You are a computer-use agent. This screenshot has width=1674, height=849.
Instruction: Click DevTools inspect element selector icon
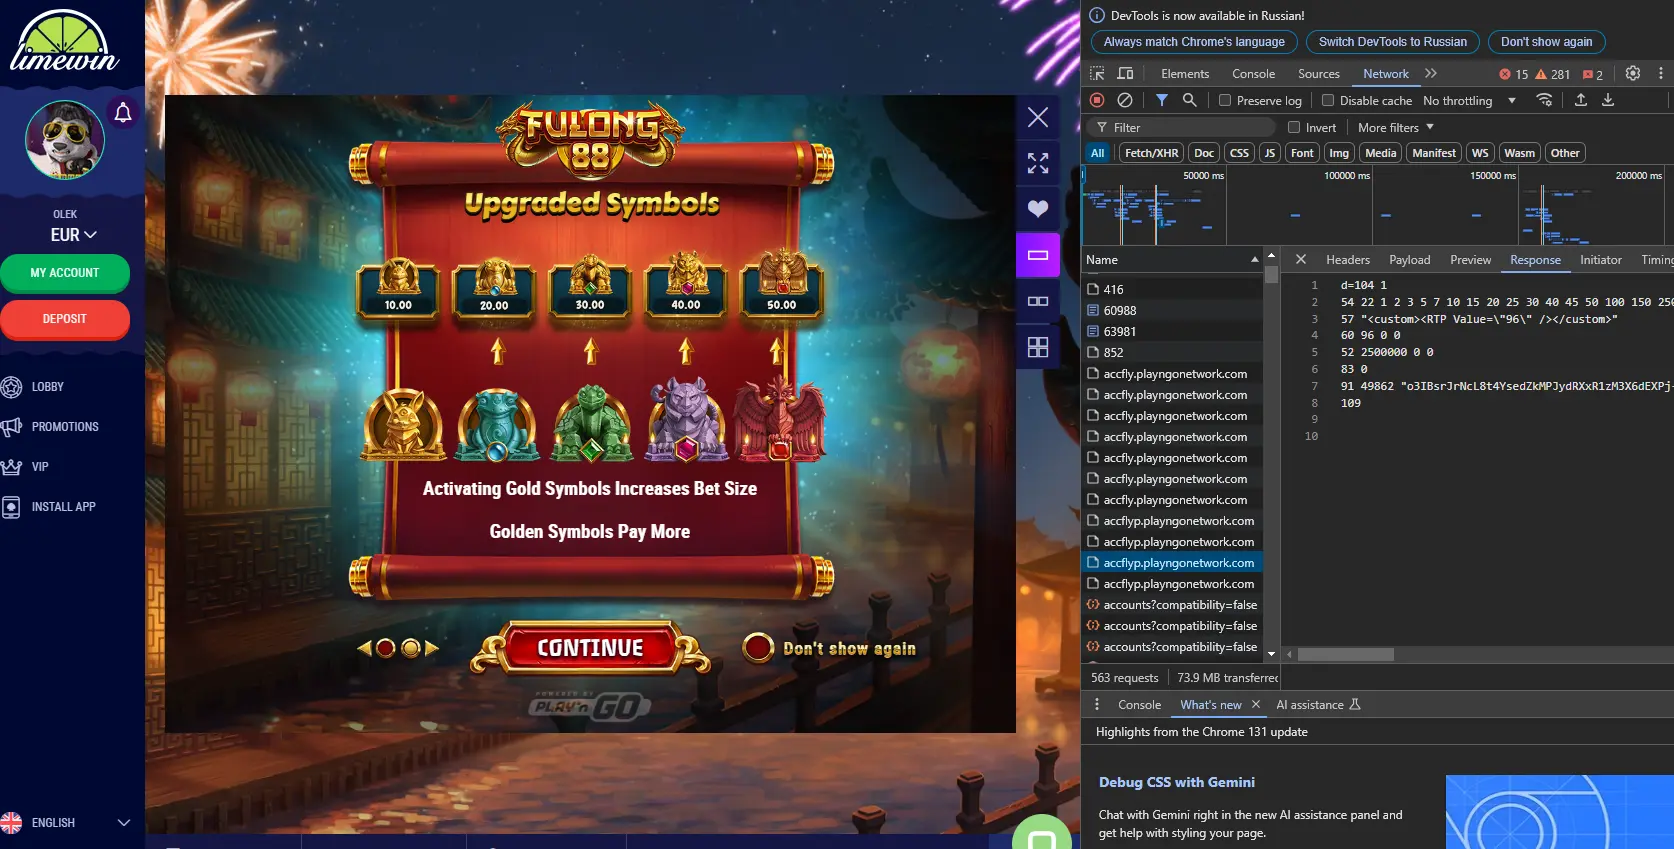pyautogui.click(x=1097, y=74)
